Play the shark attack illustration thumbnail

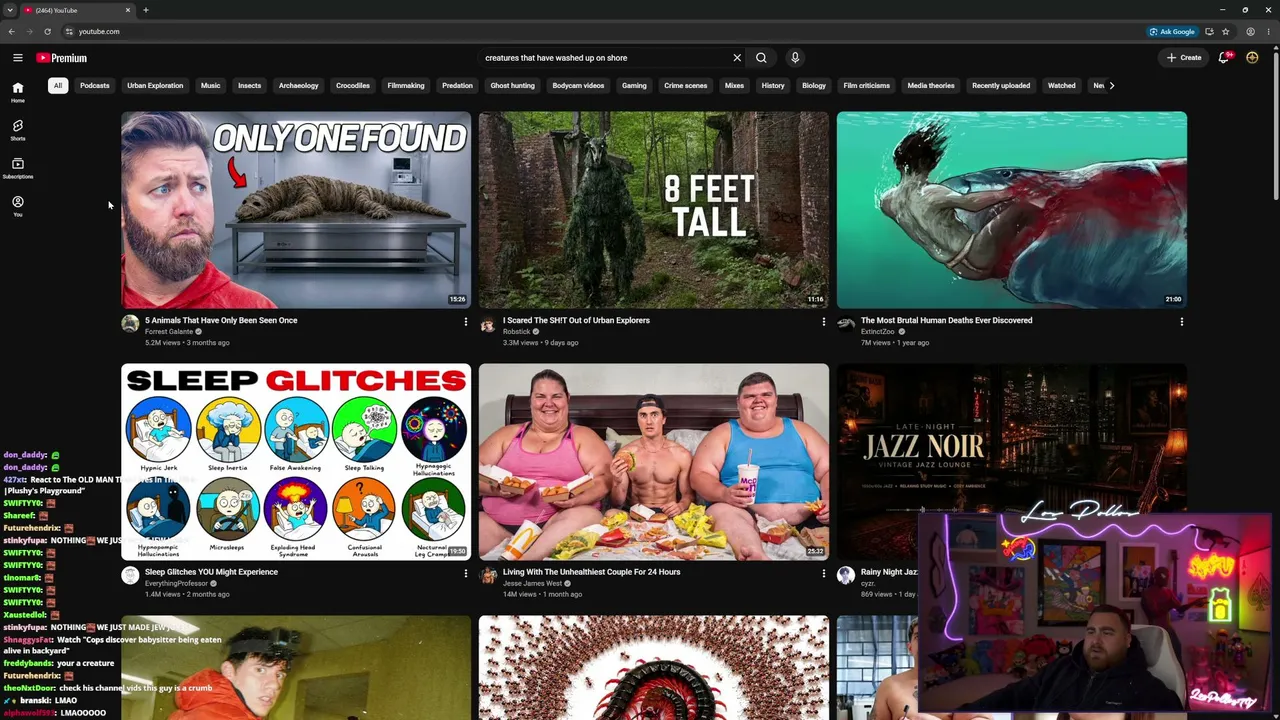pyautogui.click(x=1012, y=210)
